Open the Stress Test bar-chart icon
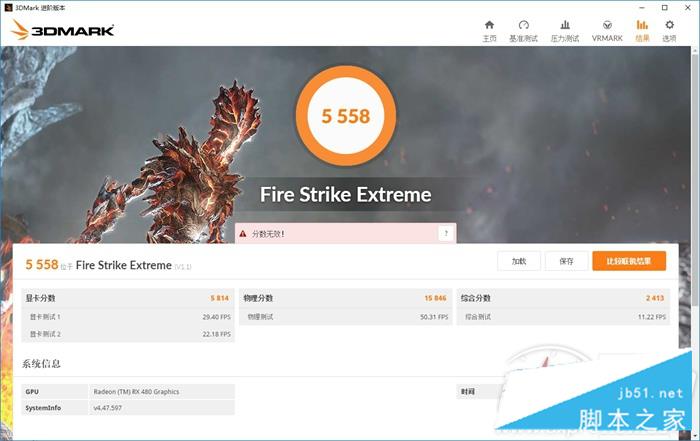This screenshot has width=700, height=441. [x=565, y=25]
